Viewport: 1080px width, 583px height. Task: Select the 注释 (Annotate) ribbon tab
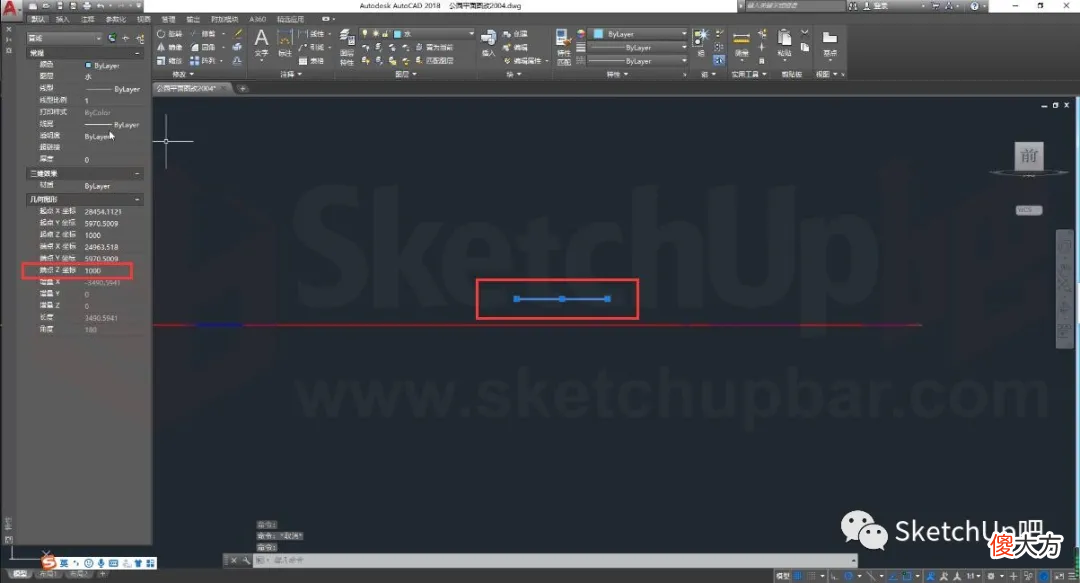click(x=87, y=19)
